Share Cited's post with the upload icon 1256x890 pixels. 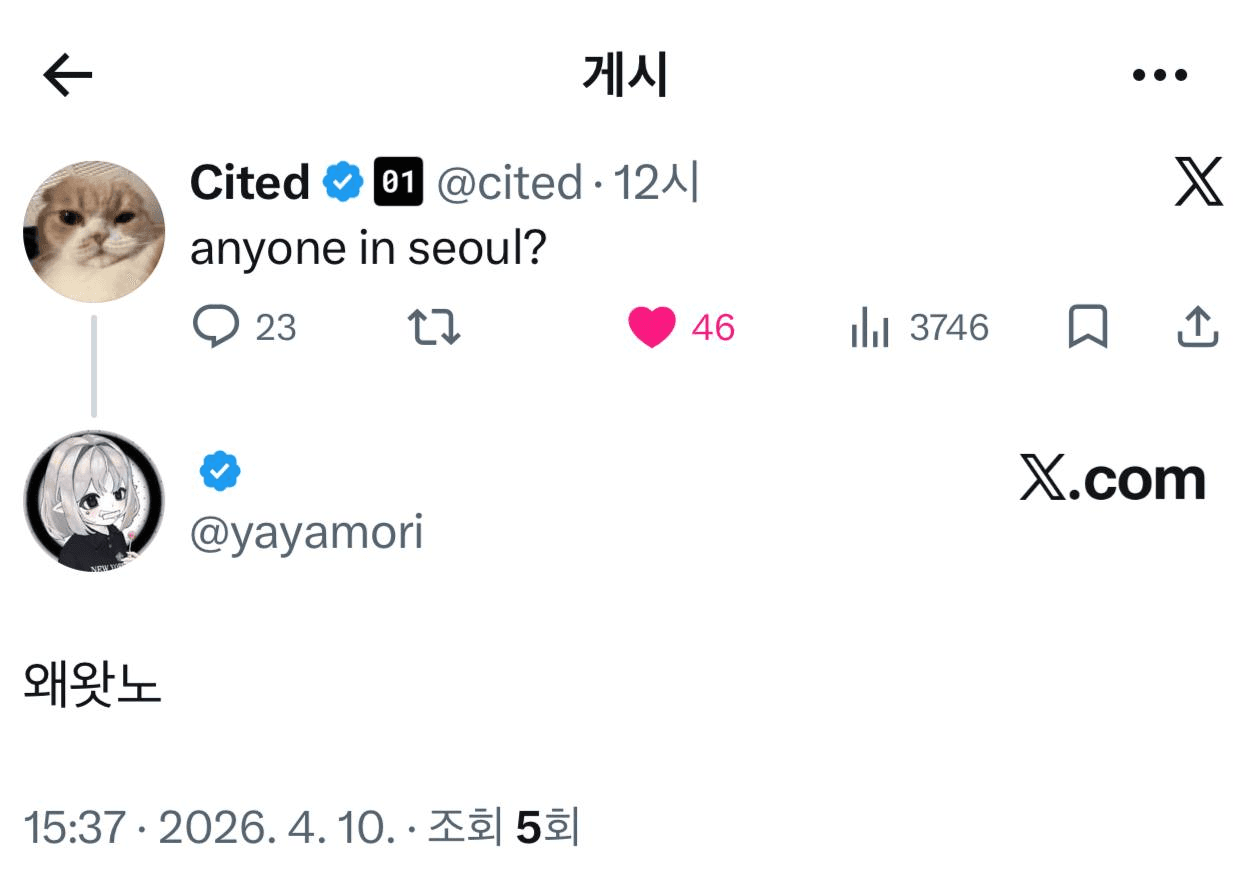1197,327
